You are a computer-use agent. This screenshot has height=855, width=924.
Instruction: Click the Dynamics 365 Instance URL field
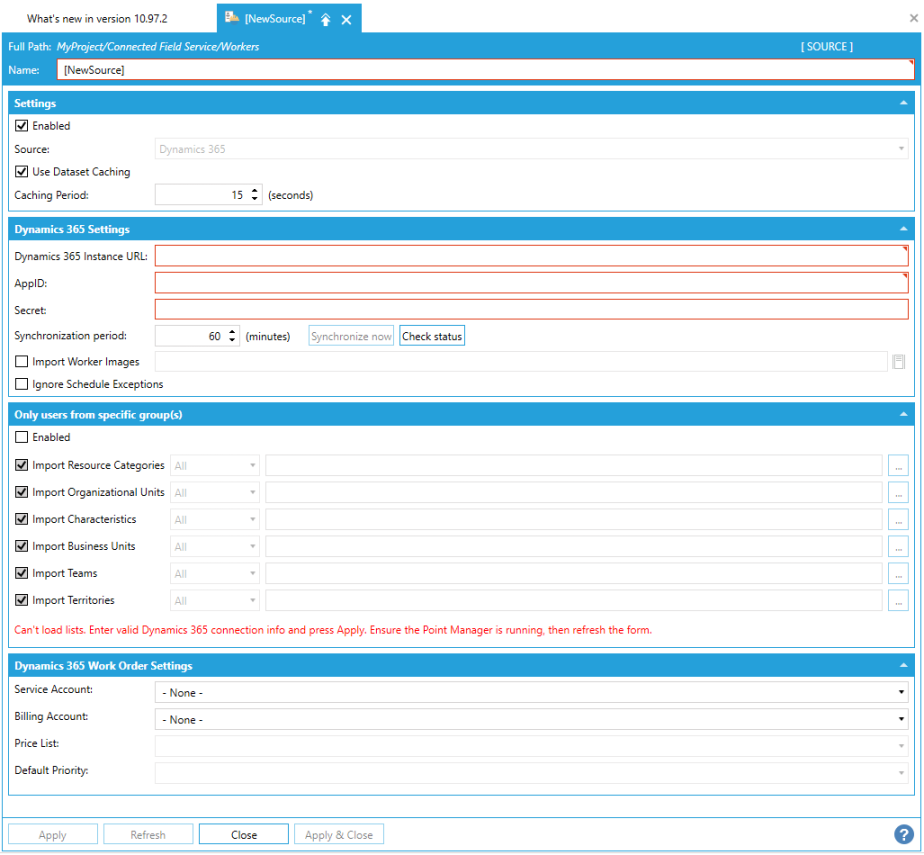[531, 256]
